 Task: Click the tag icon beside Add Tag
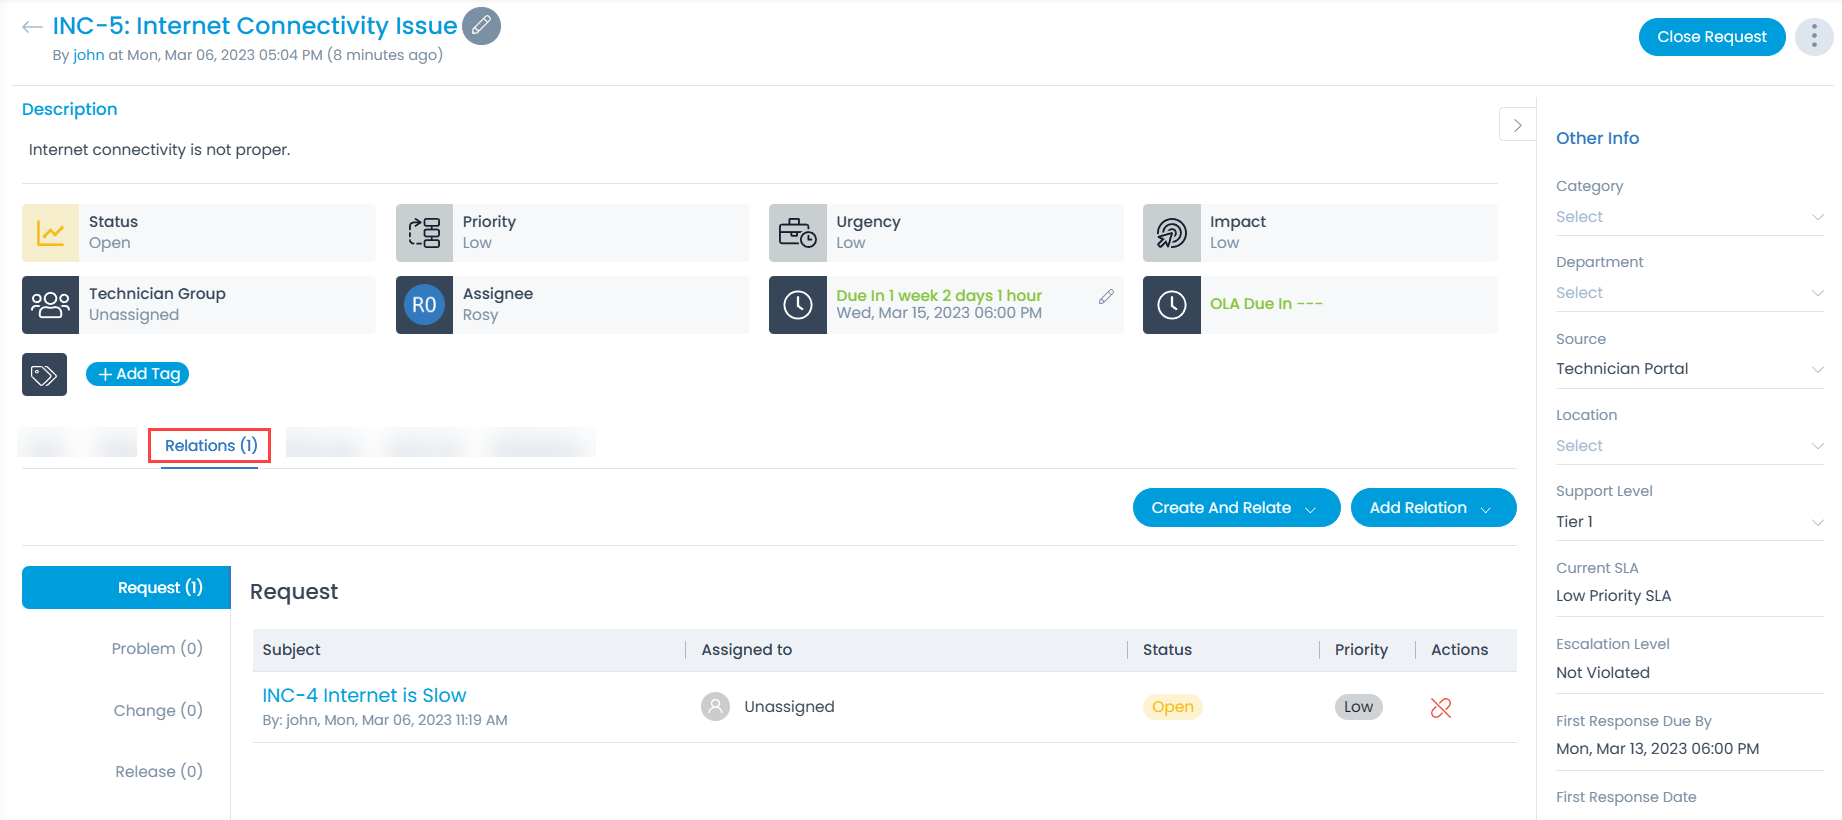coord(44,375)
